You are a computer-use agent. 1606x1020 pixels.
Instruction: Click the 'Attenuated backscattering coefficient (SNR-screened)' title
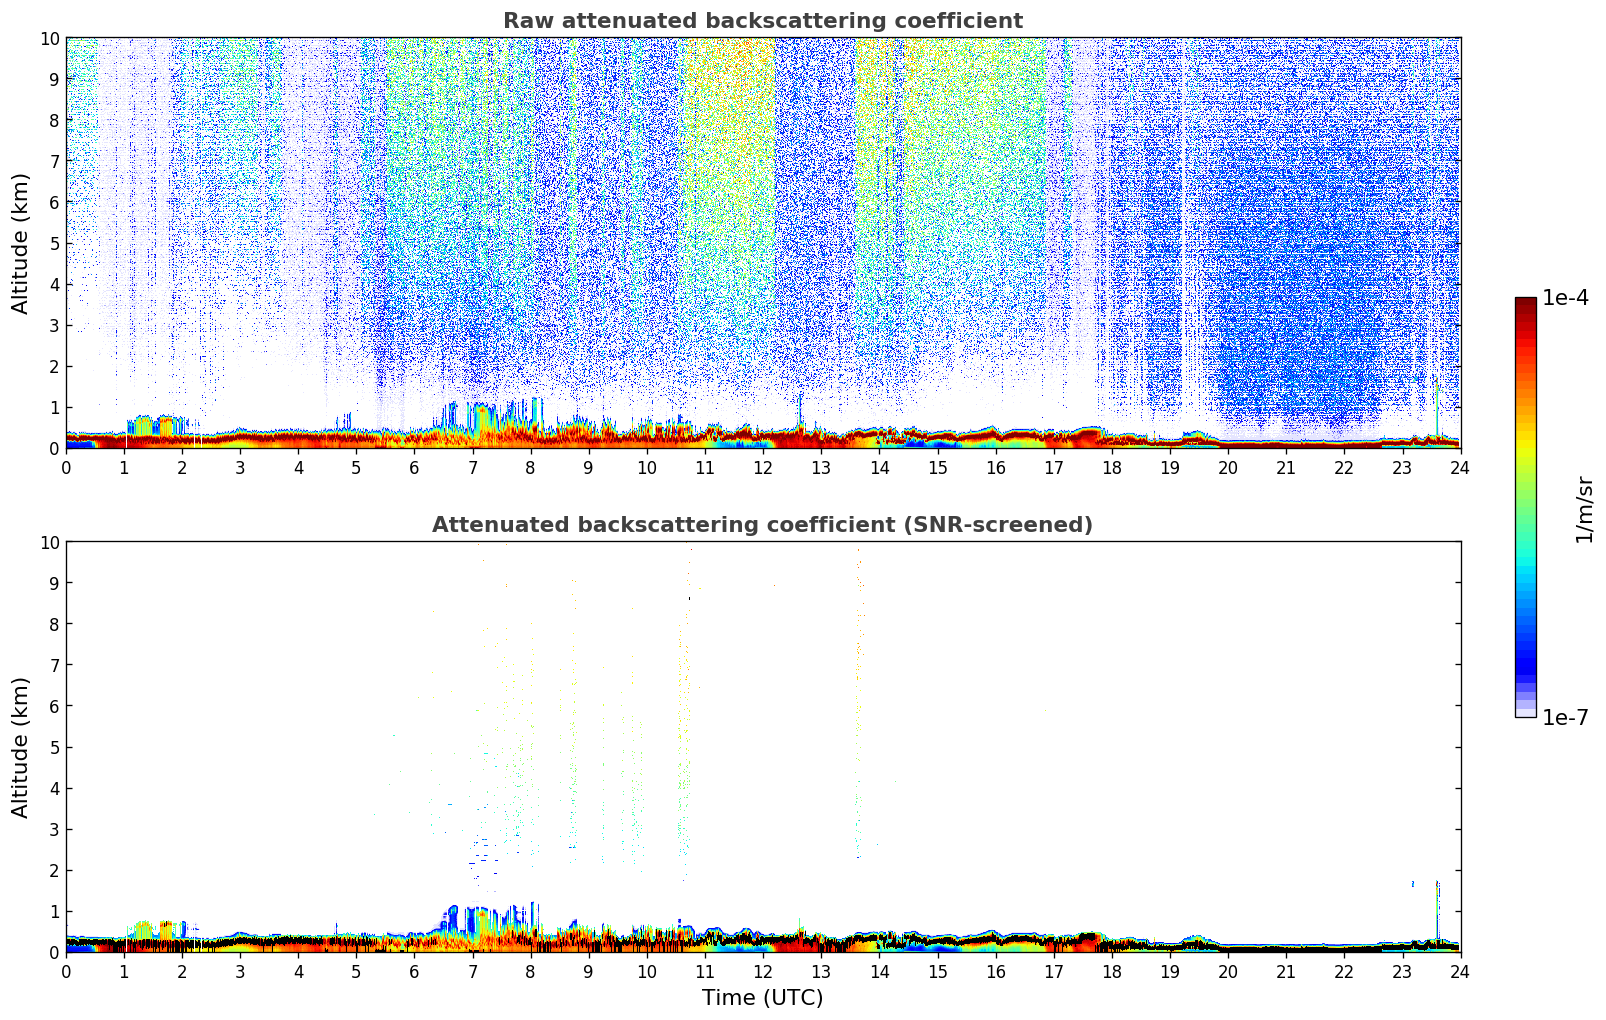coord(762,525)
